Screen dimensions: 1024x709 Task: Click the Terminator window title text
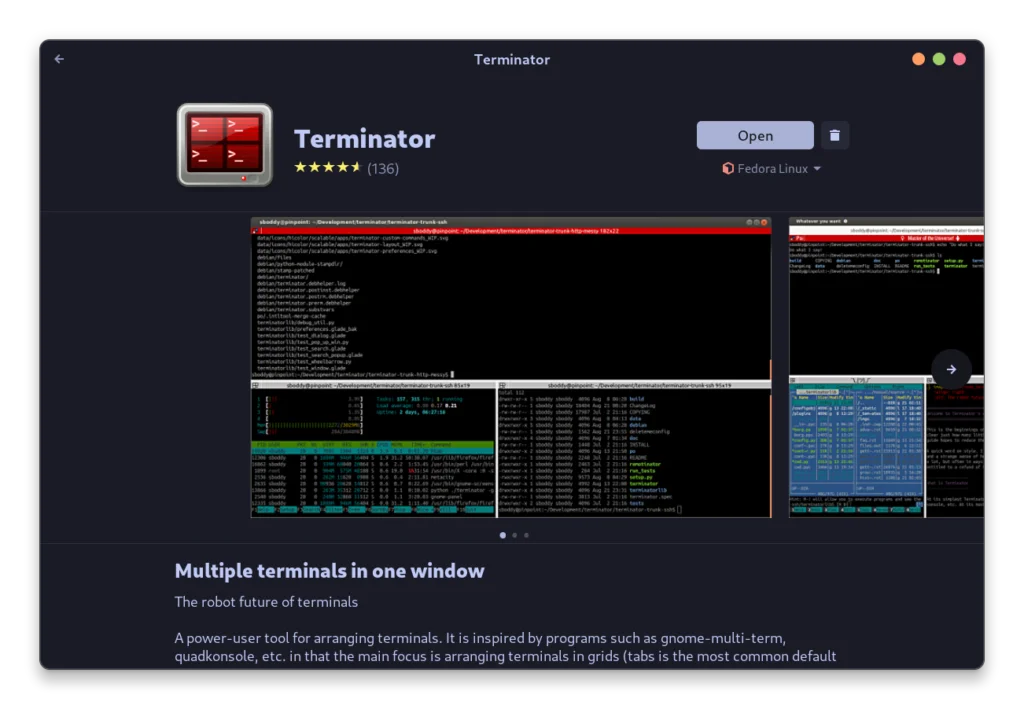512,59
